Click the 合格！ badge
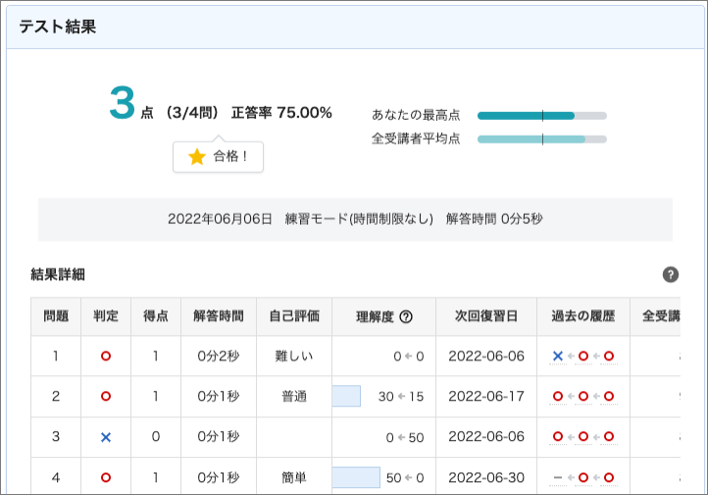Viewport: 708px width, 495px height. 218,157
